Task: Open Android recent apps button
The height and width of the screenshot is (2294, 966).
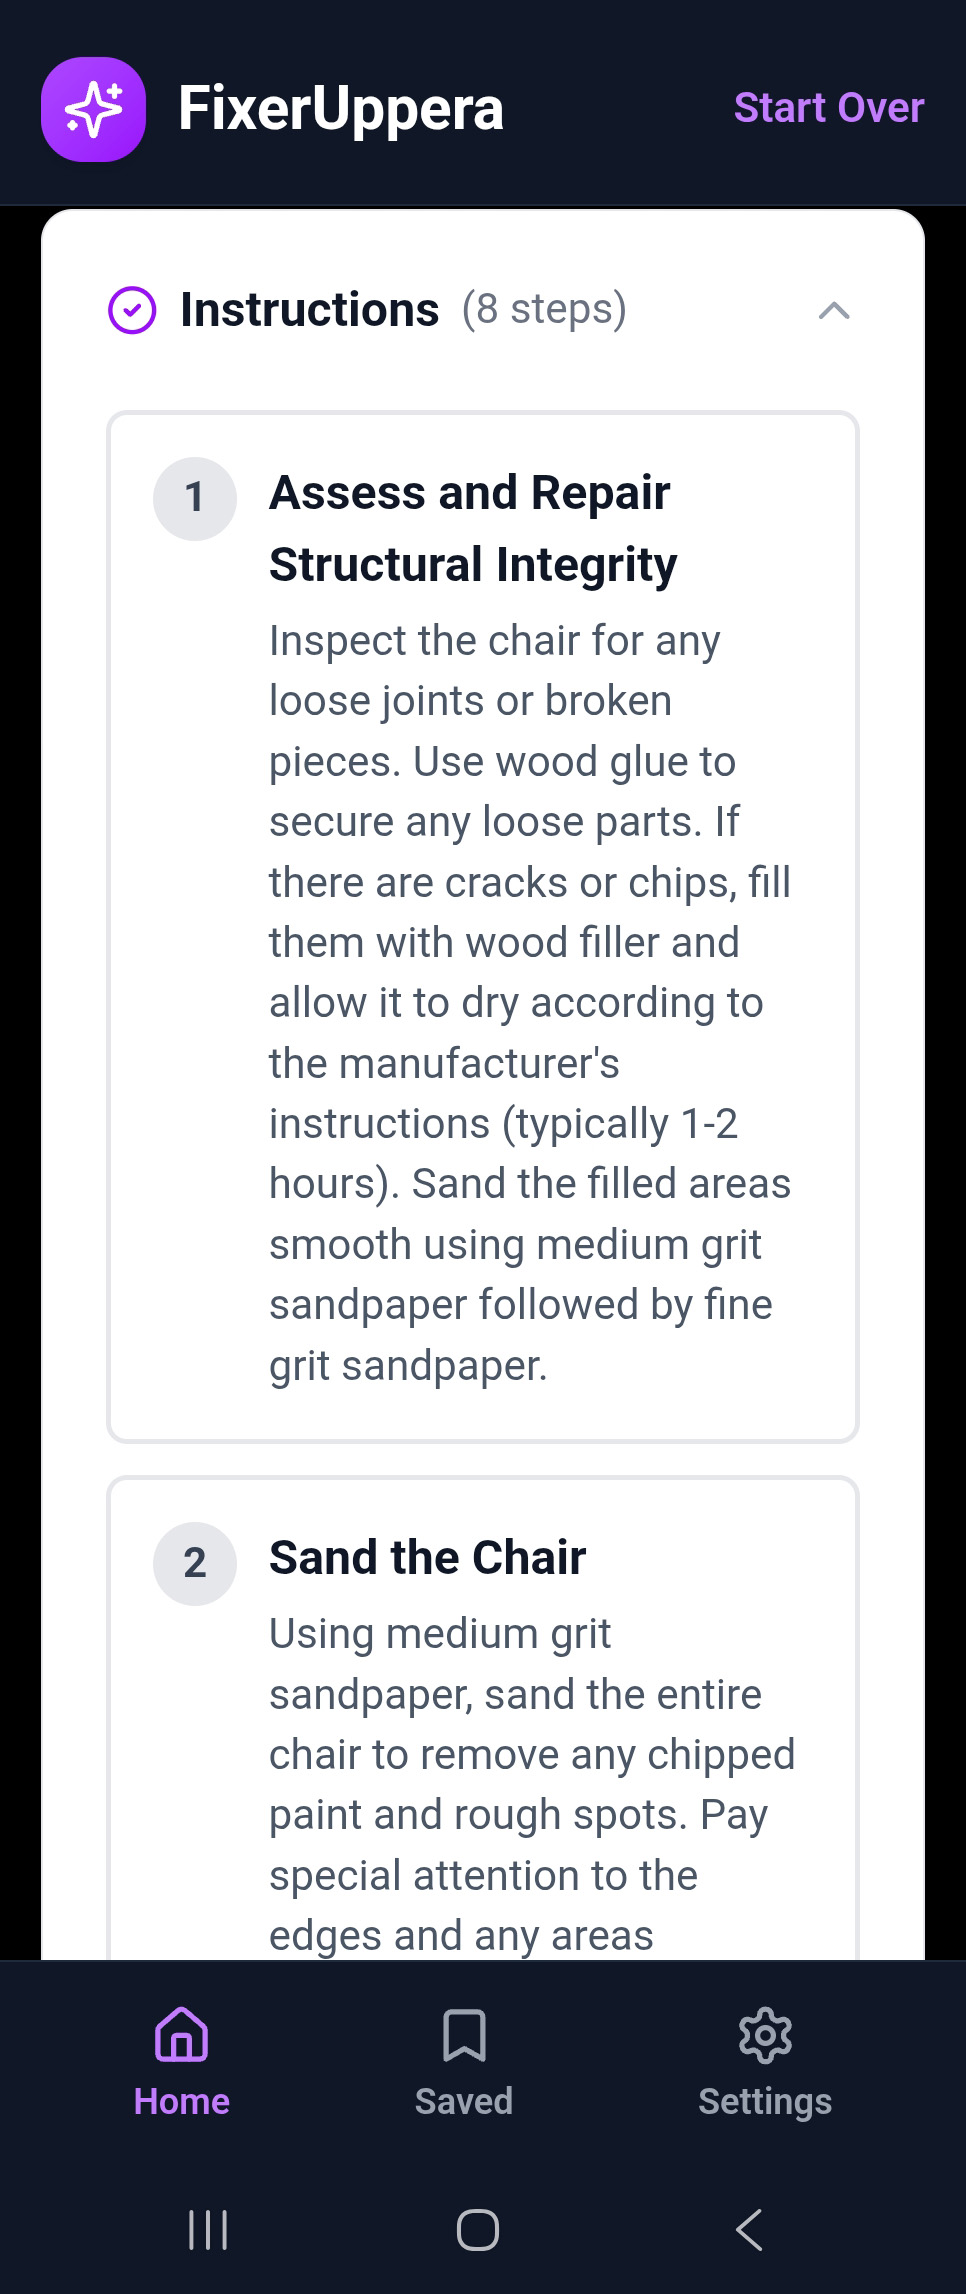Action: click(208, 2230)
